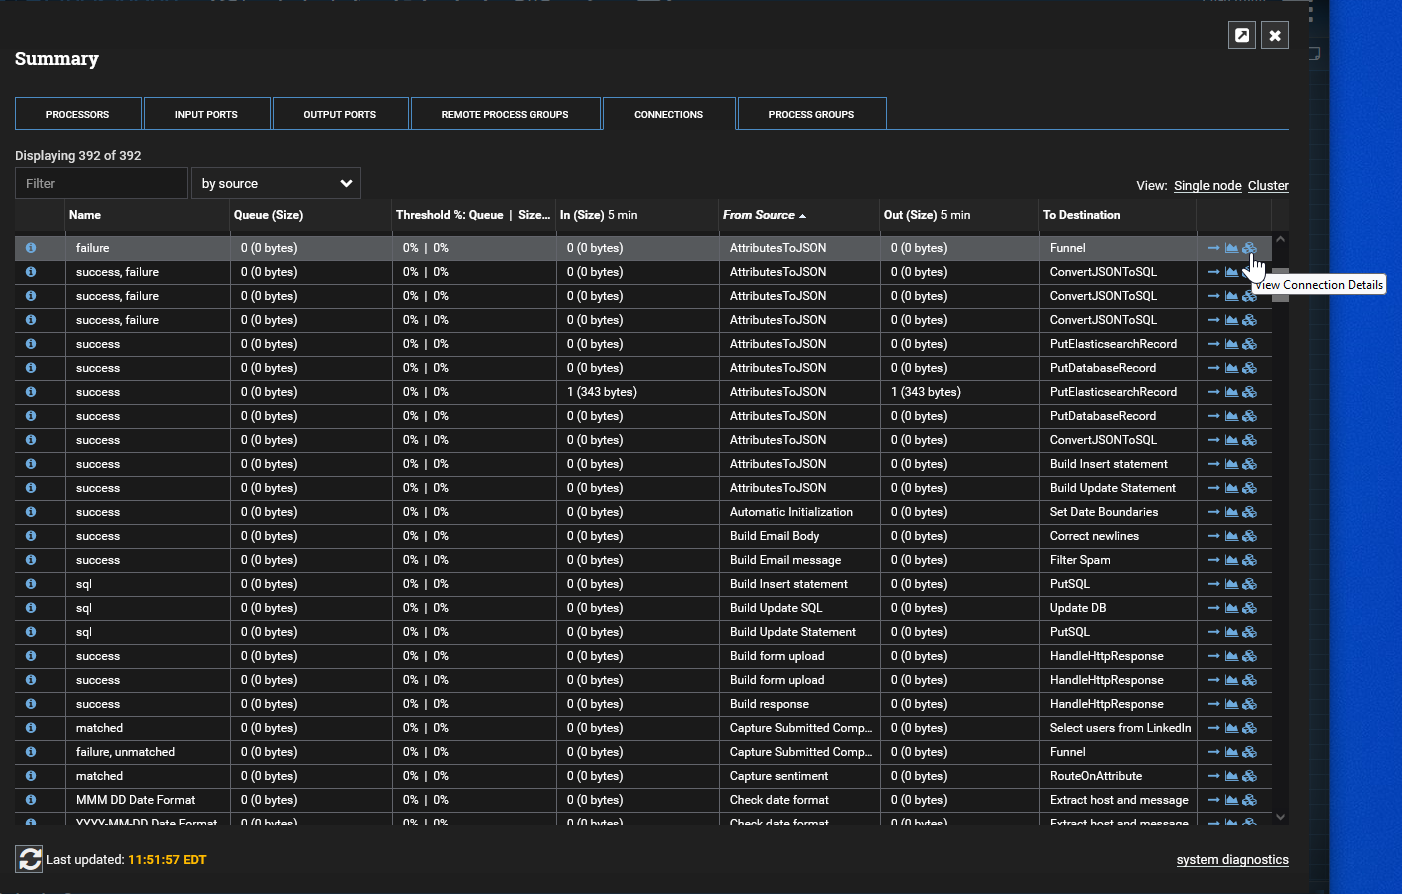Refresh the summary table

pos(29,859)
